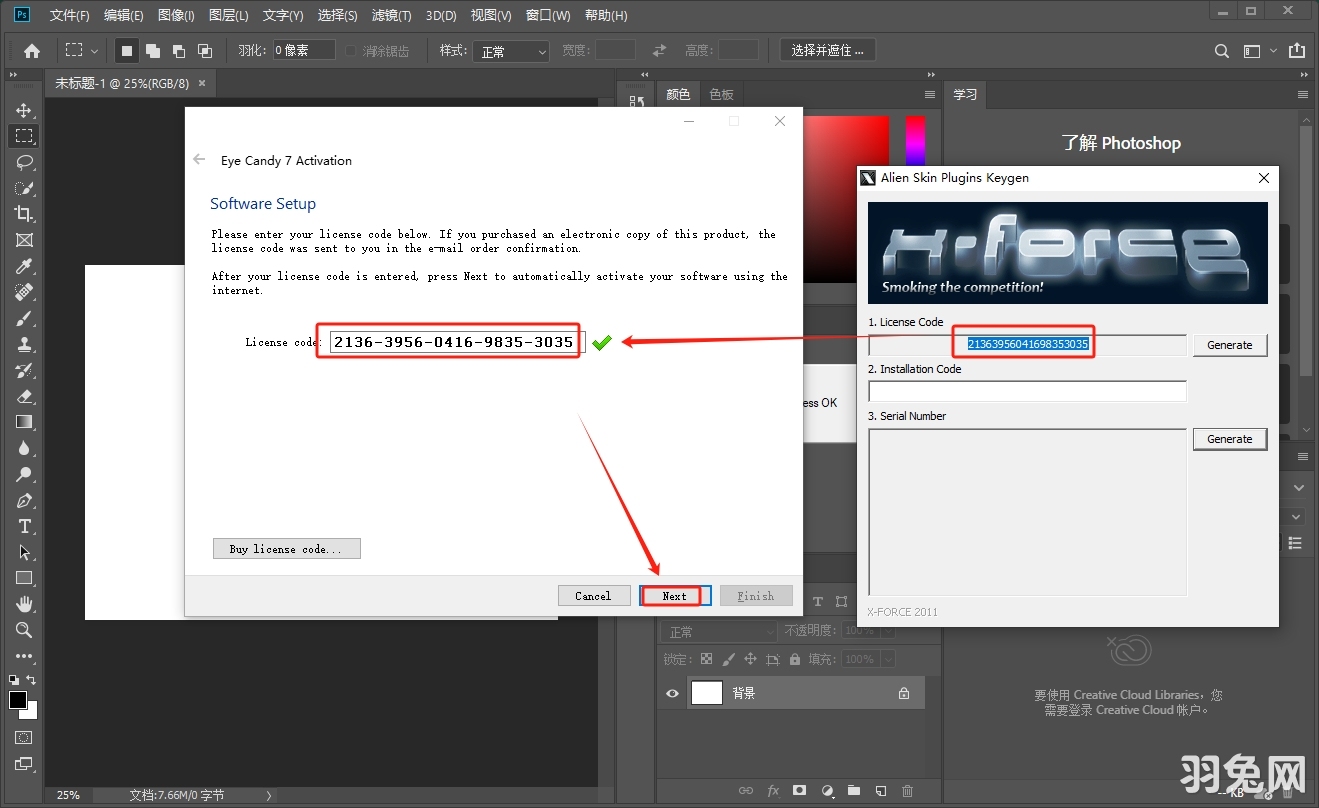Select the Move tool
The width and height of the screenshot is (1319, 808).
click(24, 110)
